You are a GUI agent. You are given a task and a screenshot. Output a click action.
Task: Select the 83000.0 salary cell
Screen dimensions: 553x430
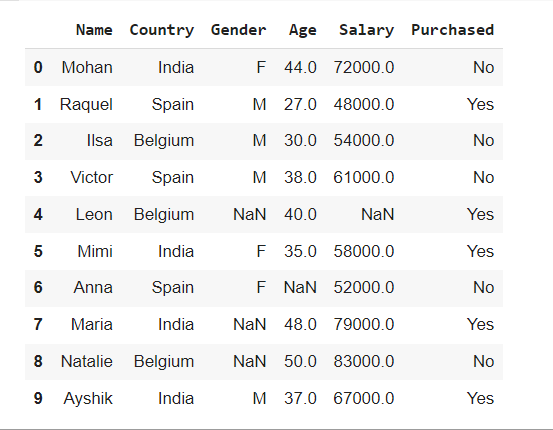click(x=364, y=362)
